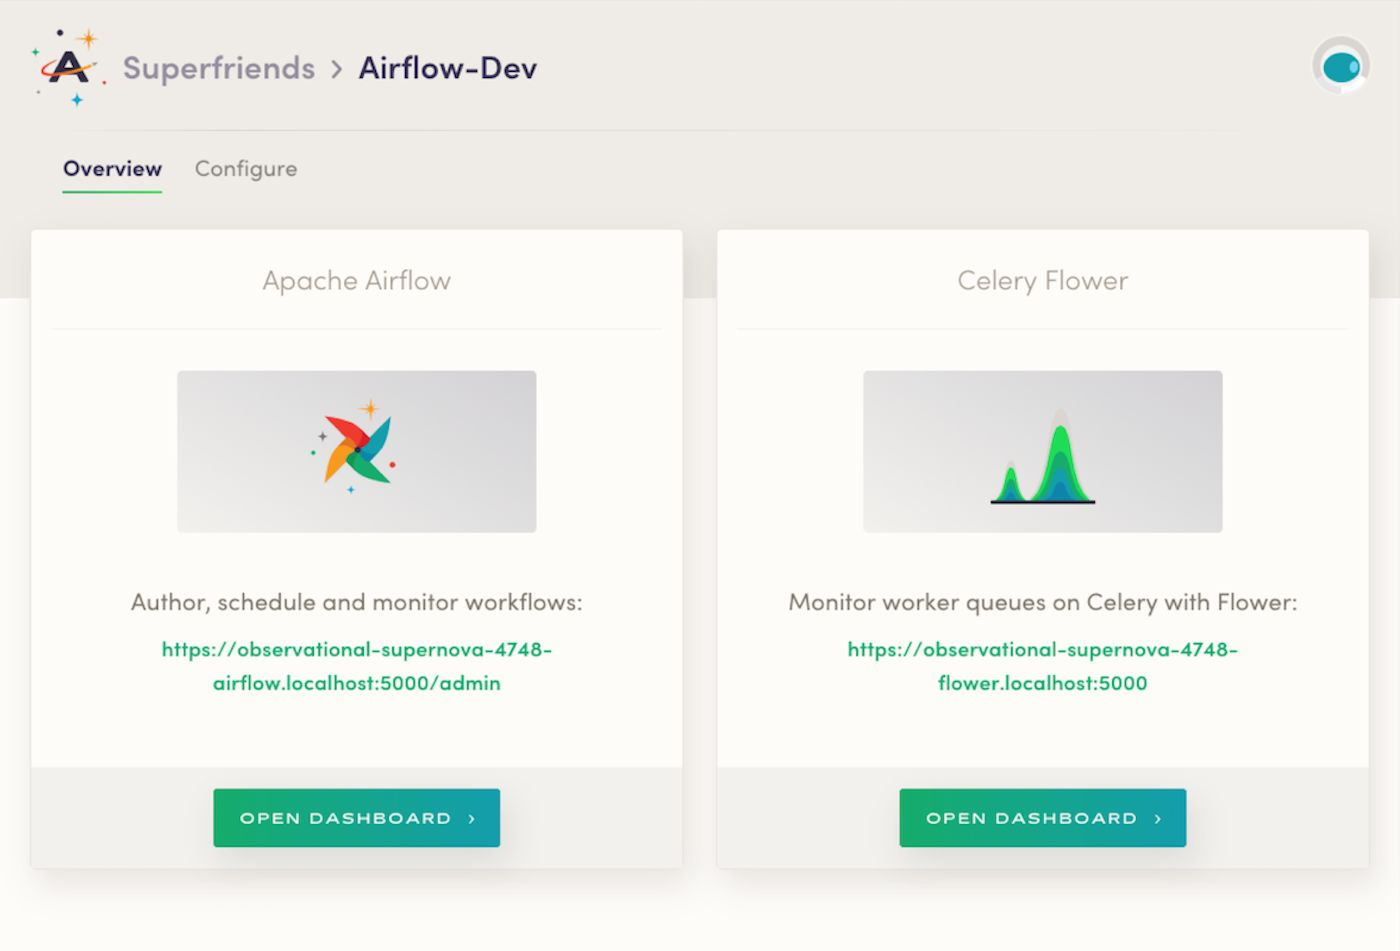Click the arrow in Airflow's Open Dashboard button
This screenshot has width=1400, height=951.
pyautogui.click(x=472, y=818)
